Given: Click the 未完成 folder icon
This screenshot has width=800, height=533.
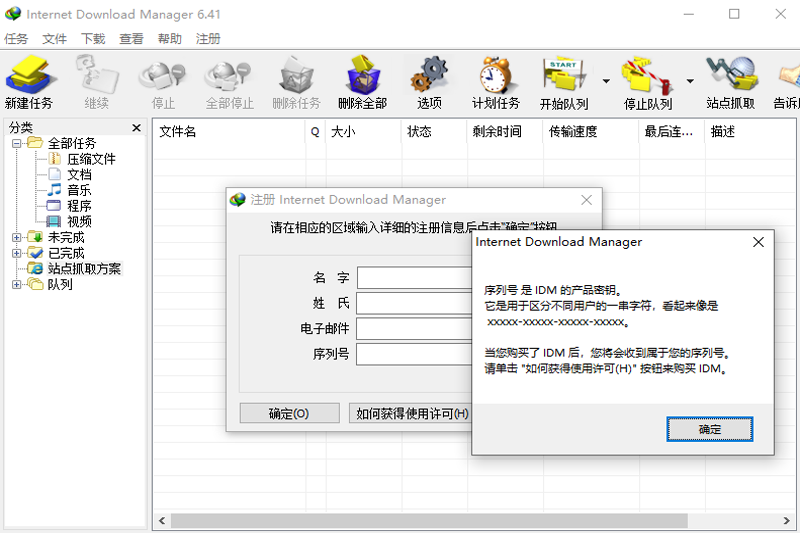Looking at the screenshot, I should (x=35, y=237).
